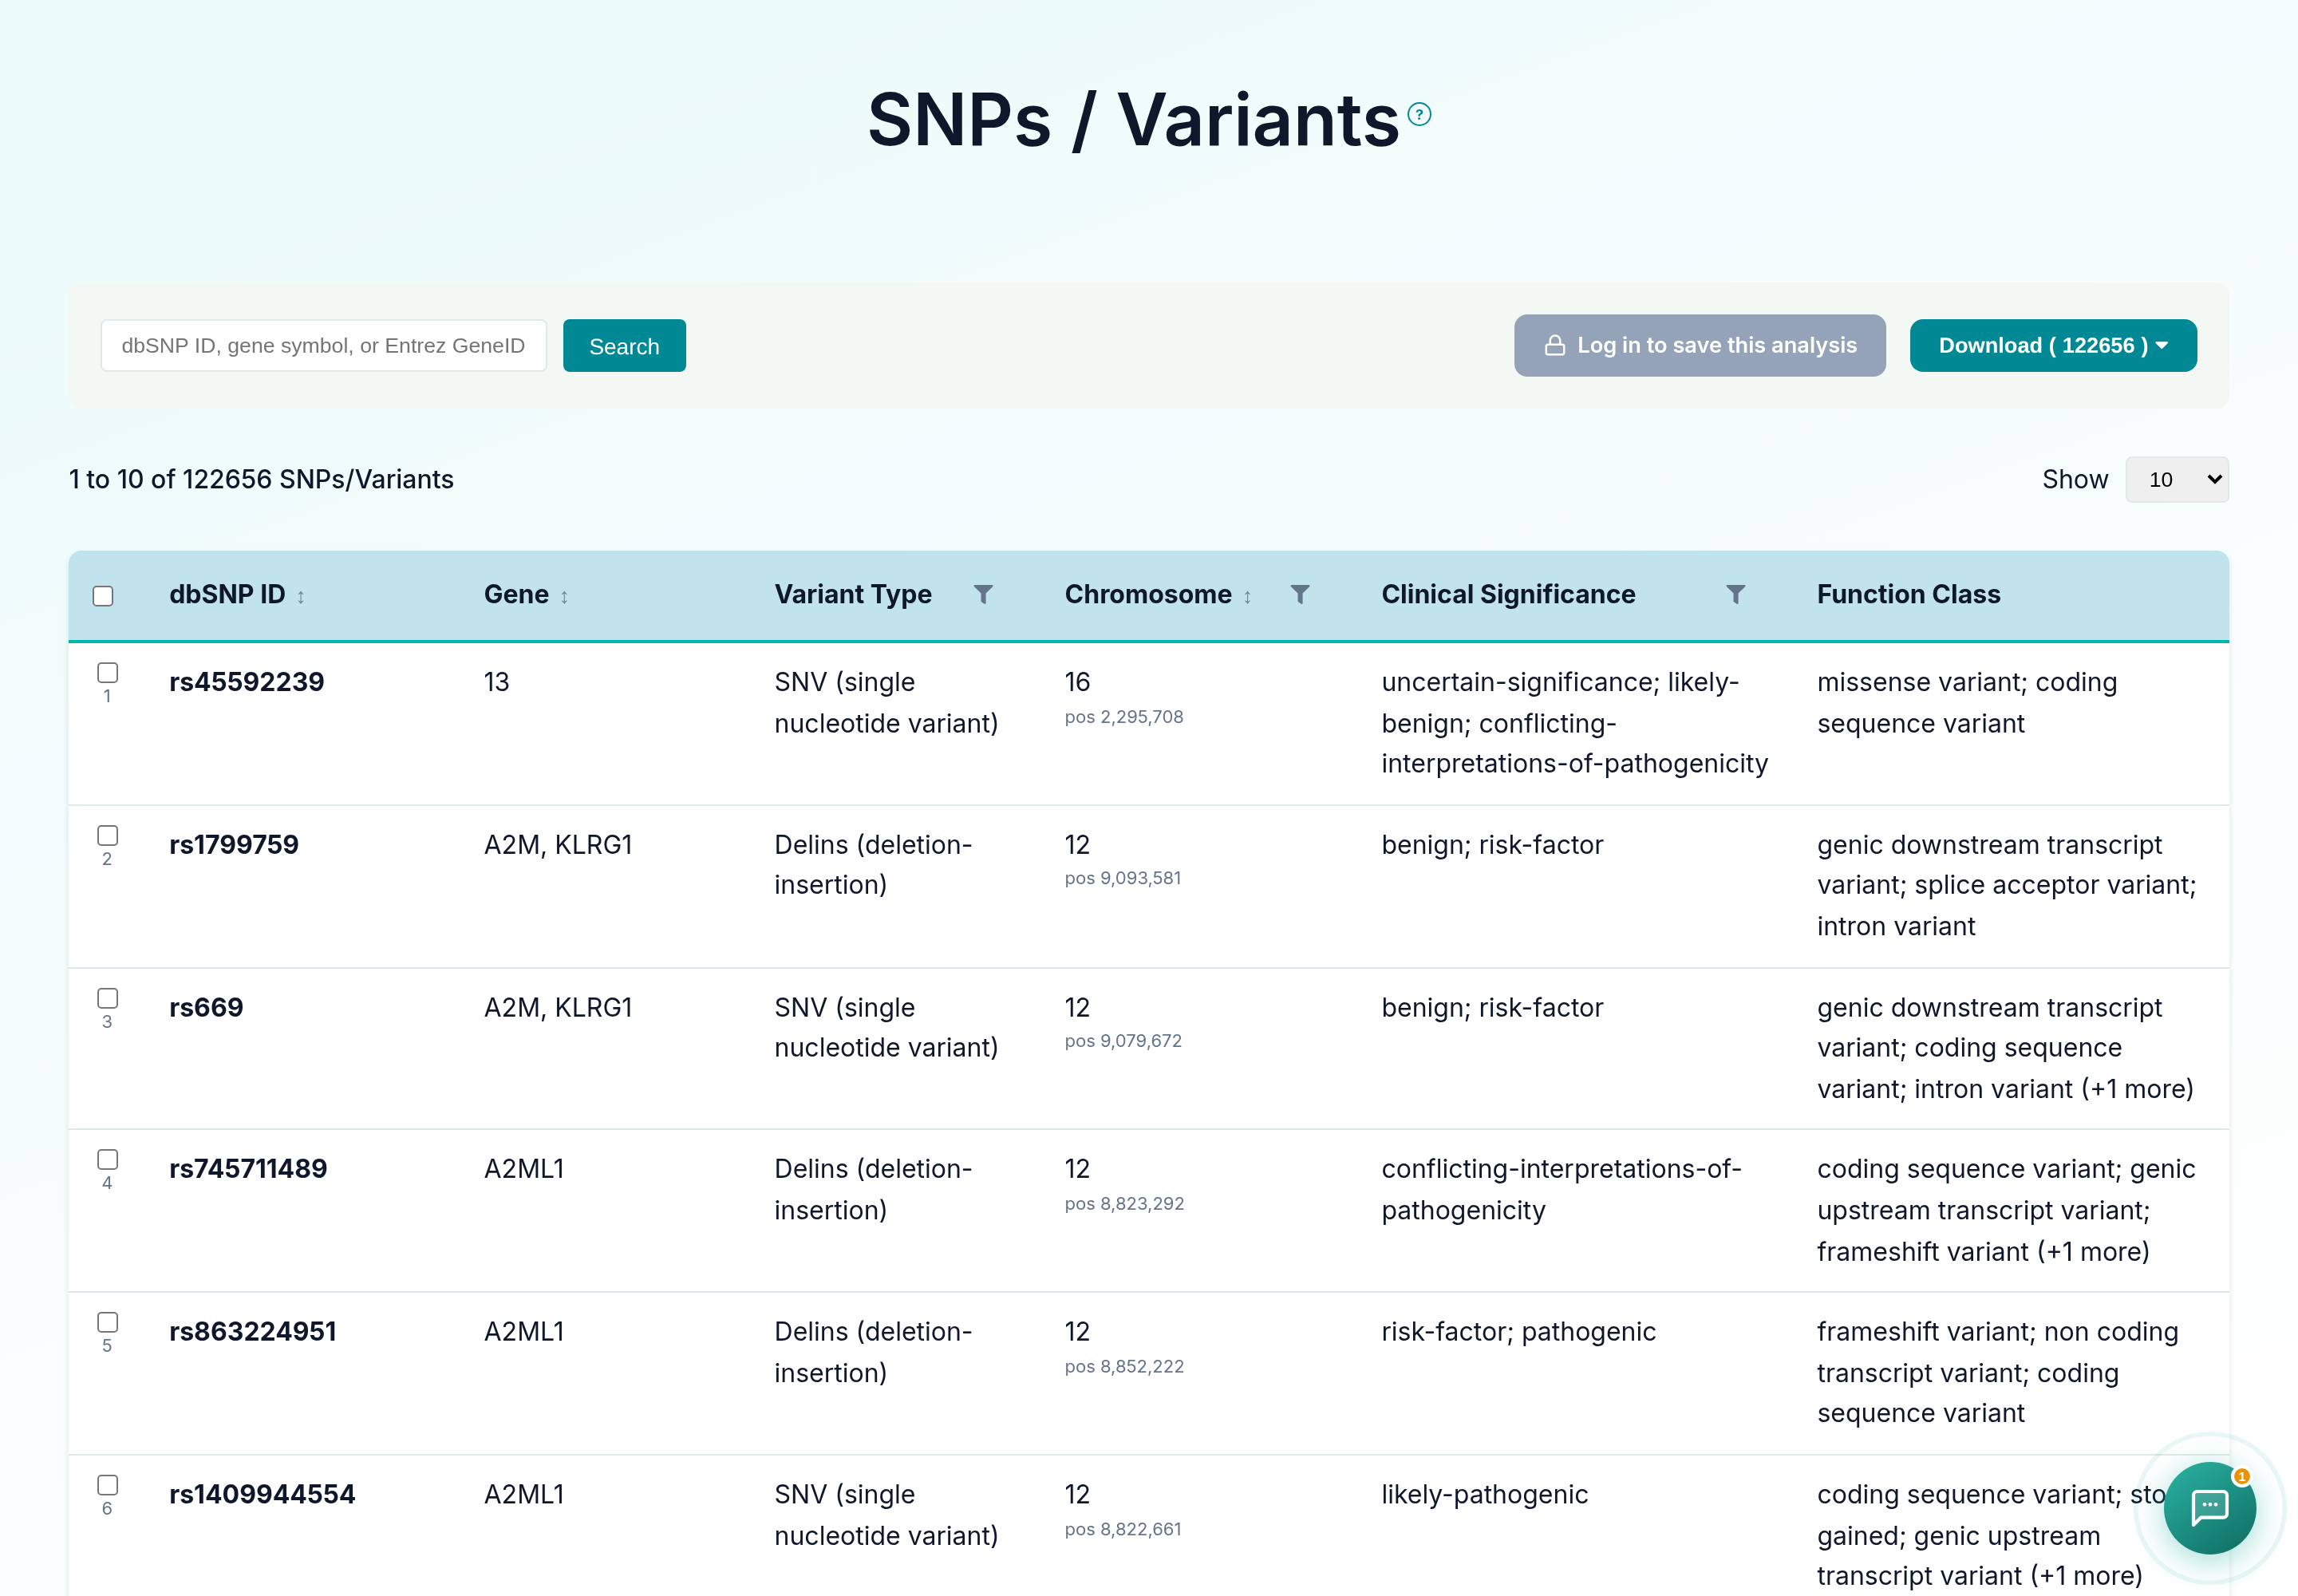Click gene A2ML1 in rs745711489 row

point(524,1169)
